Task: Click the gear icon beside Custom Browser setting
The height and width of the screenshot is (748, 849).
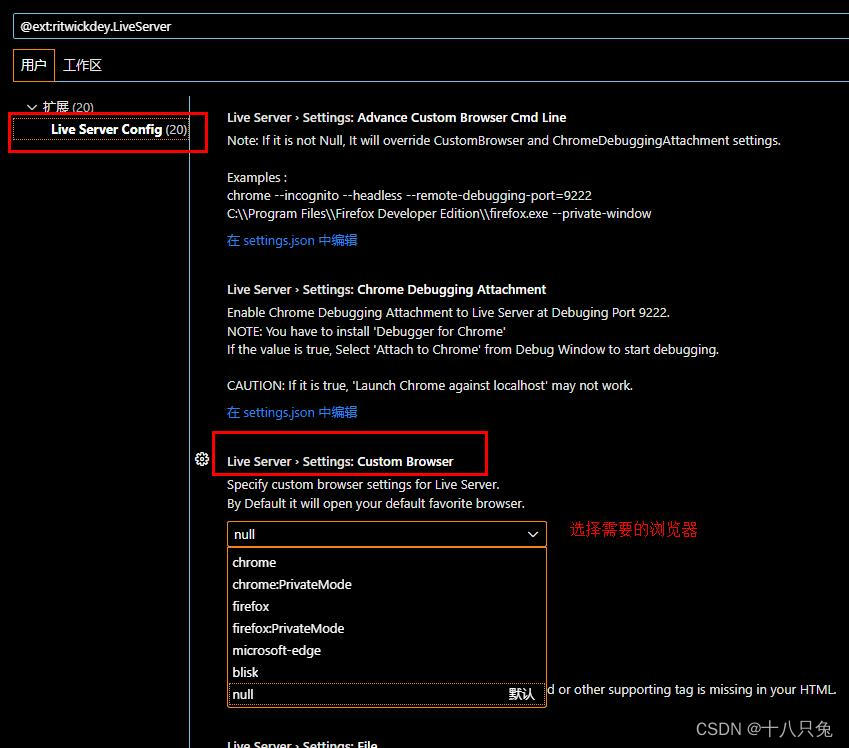Action: coord(202,459)
